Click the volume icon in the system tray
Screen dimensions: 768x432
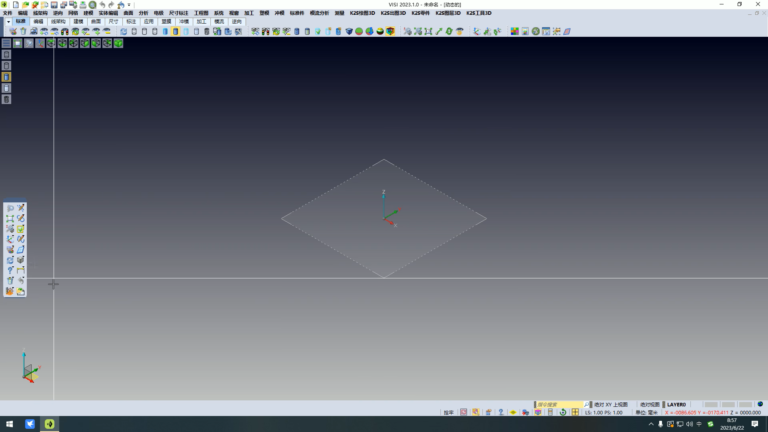[x=689, y=424]
